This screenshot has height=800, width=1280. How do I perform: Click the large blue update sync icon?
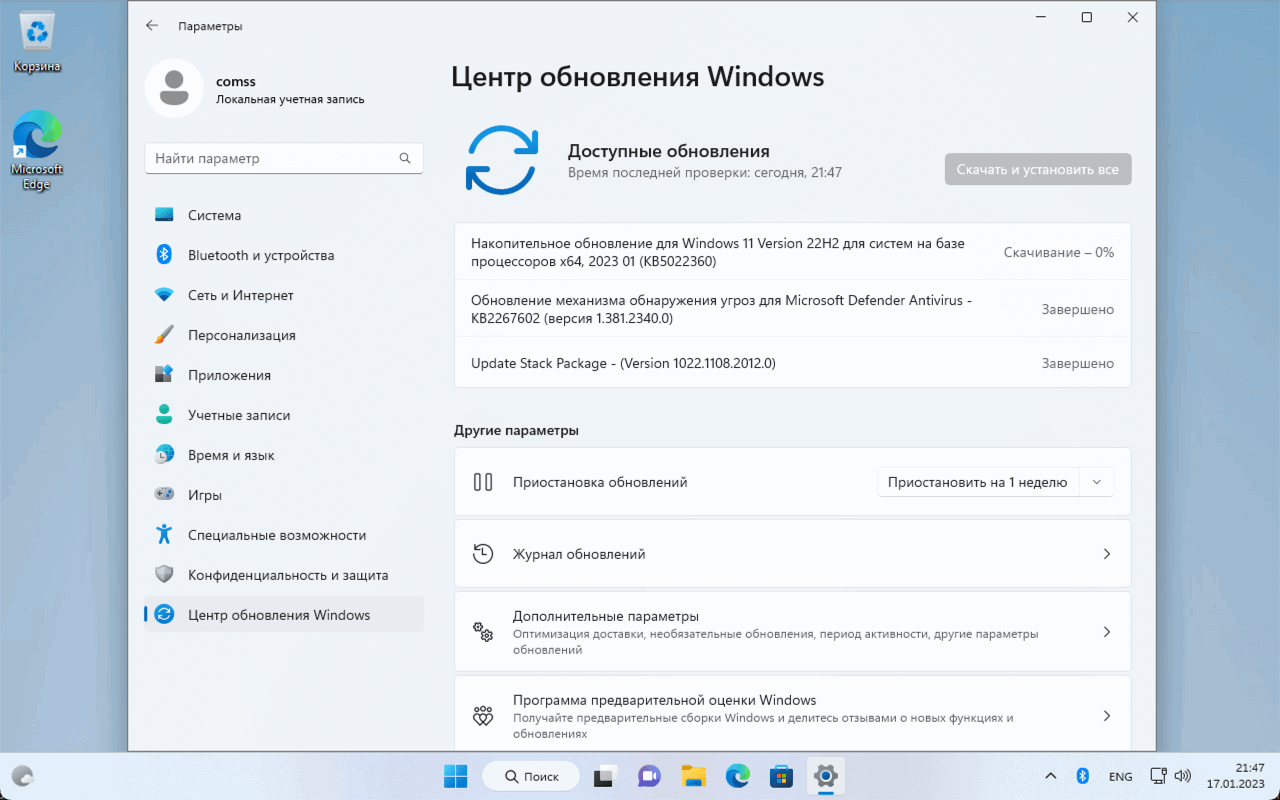(502, 160)
